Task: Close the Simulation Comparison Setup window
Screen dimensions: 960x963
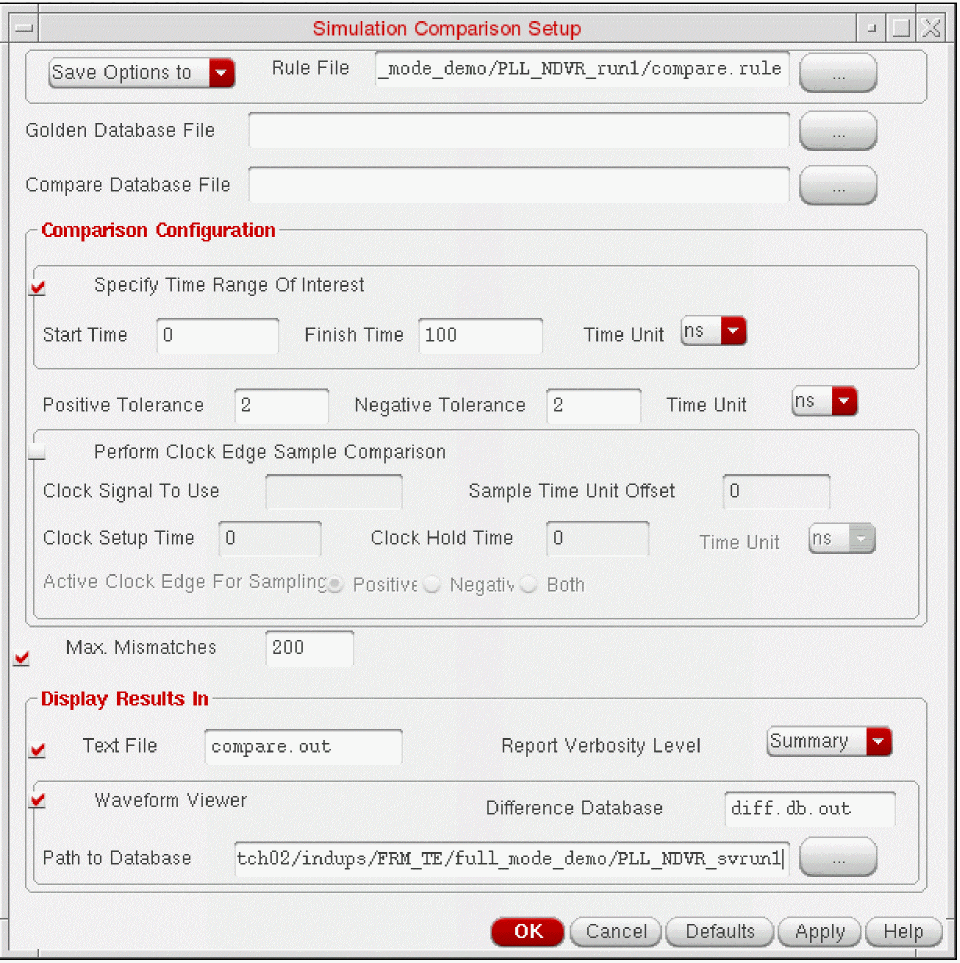Action: pos(931,28)
